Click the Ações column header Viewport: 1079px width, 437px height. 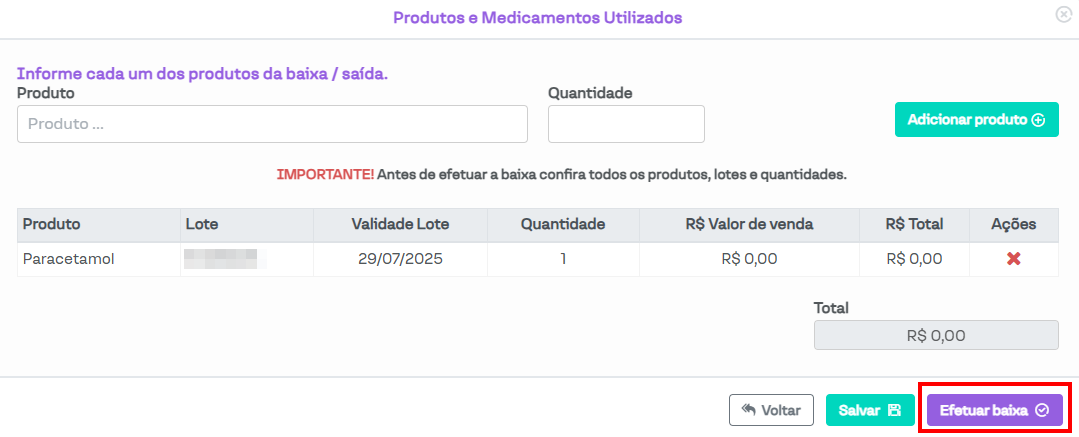point(1013,224)
